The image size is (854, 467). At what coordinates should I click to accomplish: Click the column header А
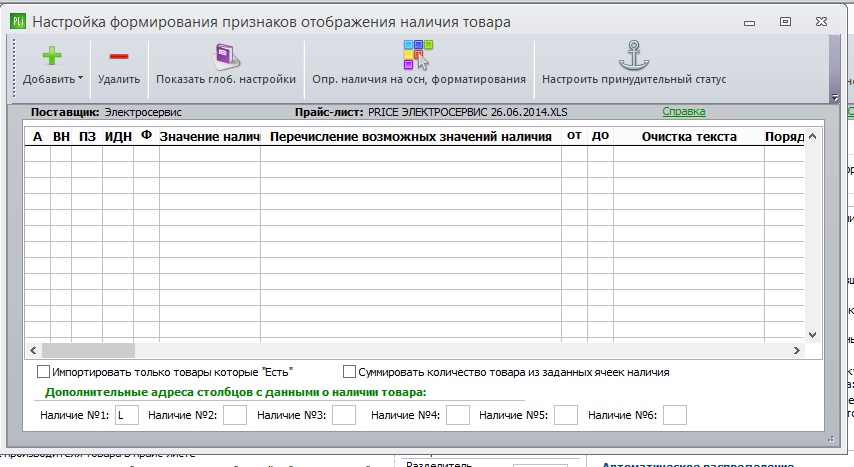pyautogui.click(x=37, y=136)
